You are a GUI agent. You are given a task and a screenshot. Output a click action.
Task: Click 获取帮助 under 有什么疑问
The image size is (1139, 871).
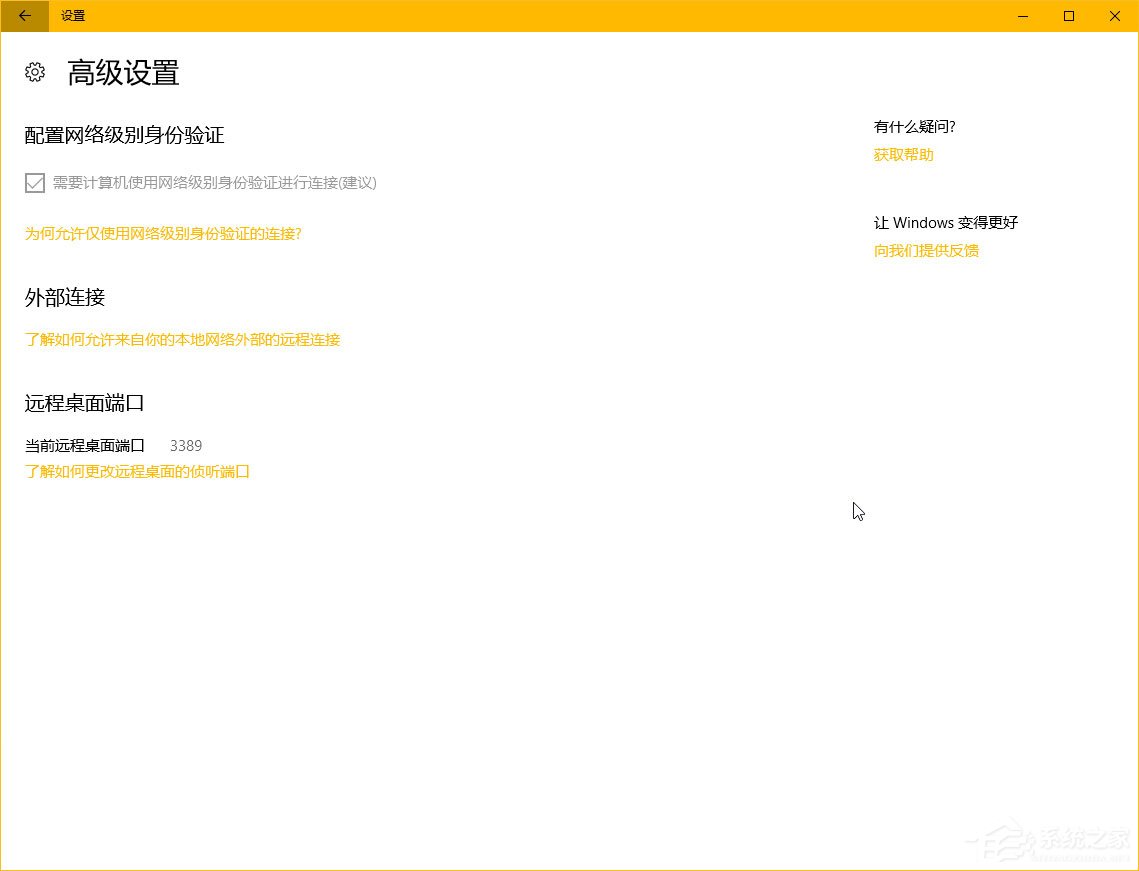click(x=903, y=154)
